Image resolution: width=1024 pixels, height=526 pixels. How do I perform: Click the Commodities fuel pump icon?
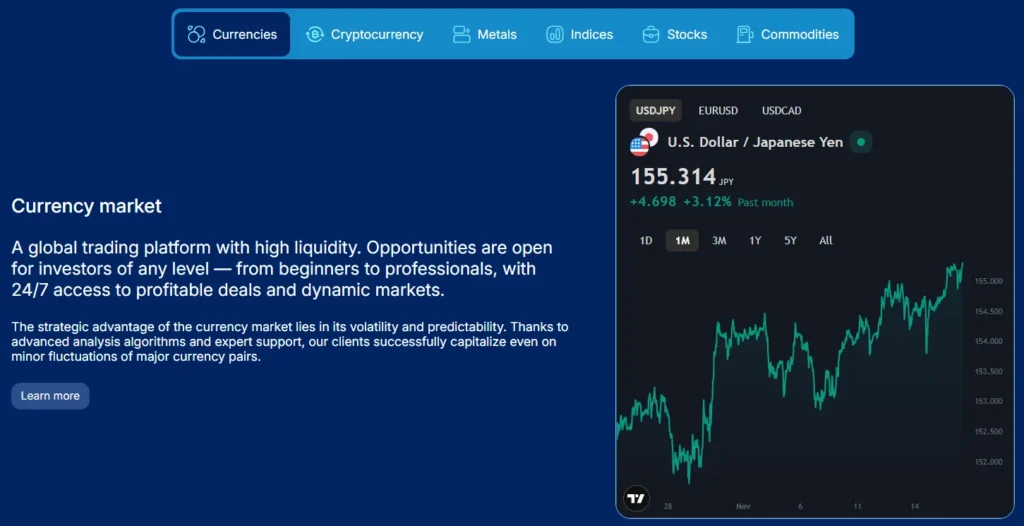[x=745, y=34]
